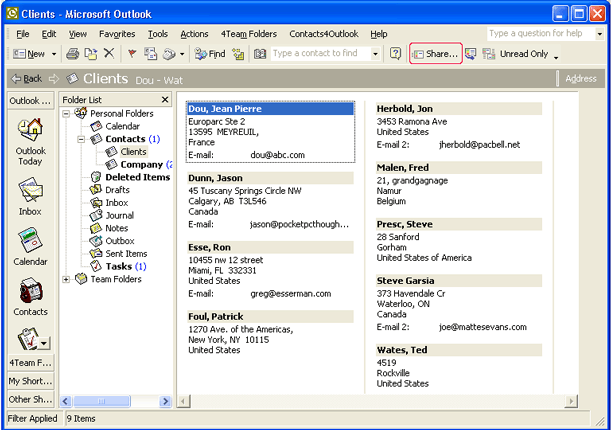Click the Find button

point(209,54)
